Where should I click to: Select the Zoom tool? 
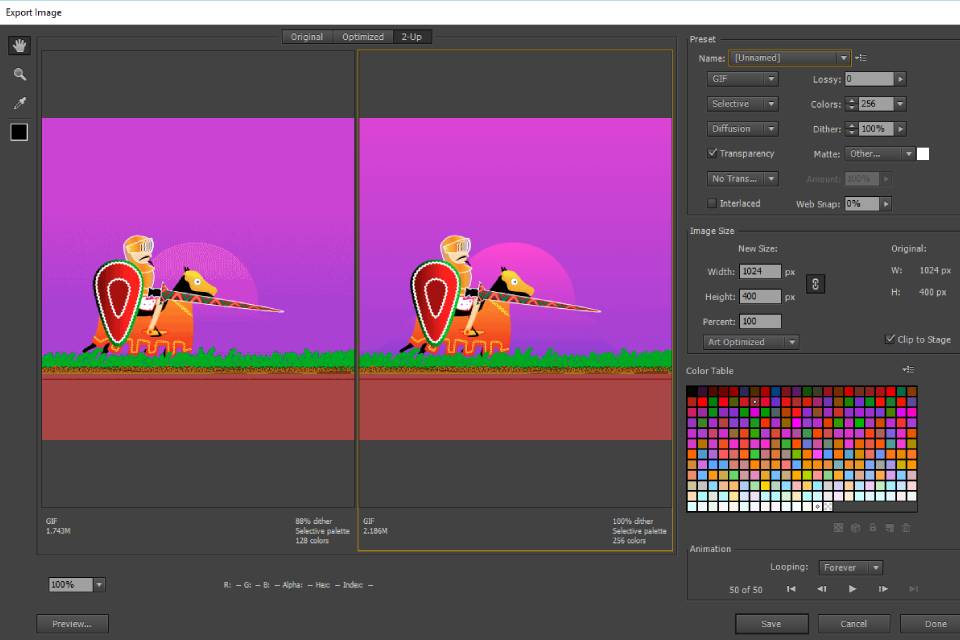click(18, 74)
